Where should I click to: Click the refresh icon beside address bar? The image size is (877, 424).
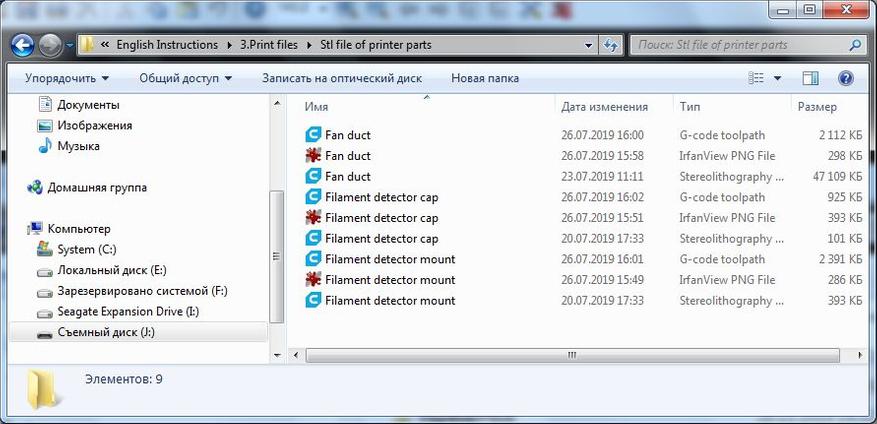tap(611, 45)
